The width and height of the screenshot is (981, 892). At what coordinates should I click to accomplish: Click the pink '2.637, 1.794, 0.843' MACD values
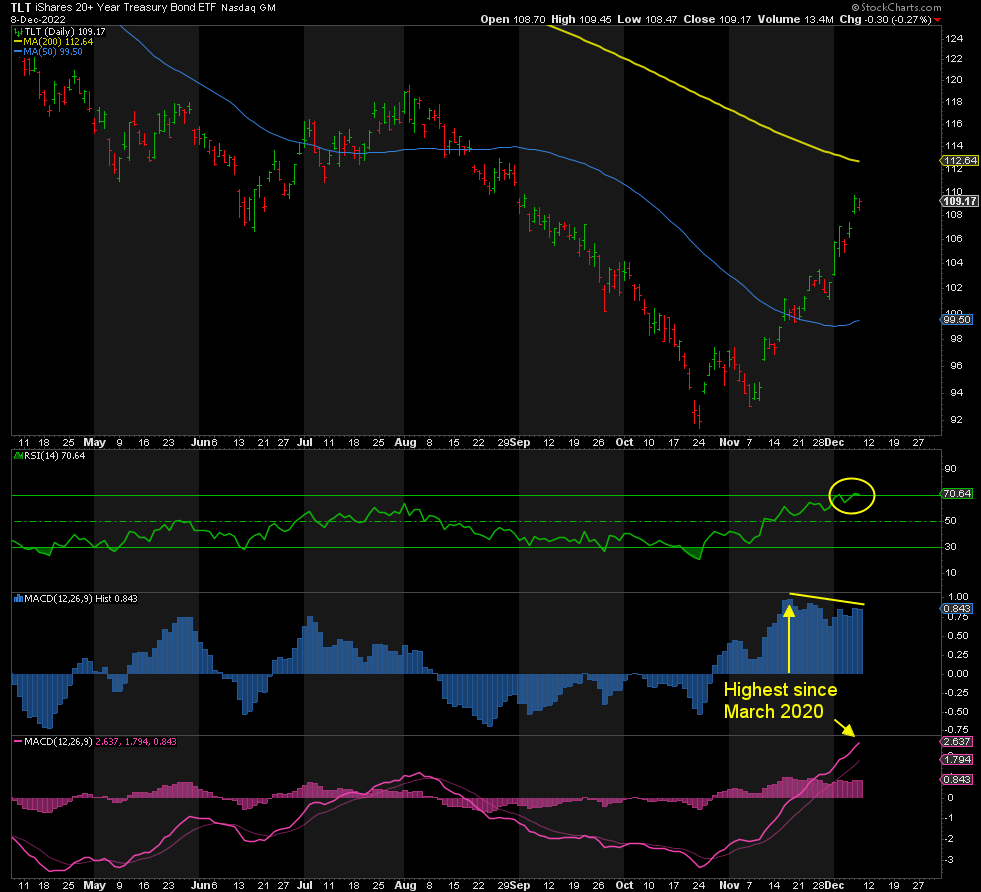[136, 742]
